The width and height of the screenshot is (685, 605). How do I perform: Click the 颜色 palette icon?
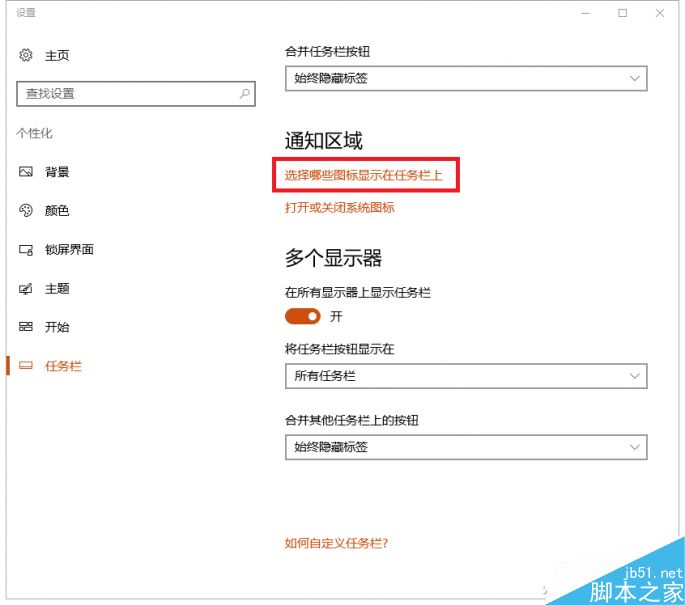pos(26,211)
